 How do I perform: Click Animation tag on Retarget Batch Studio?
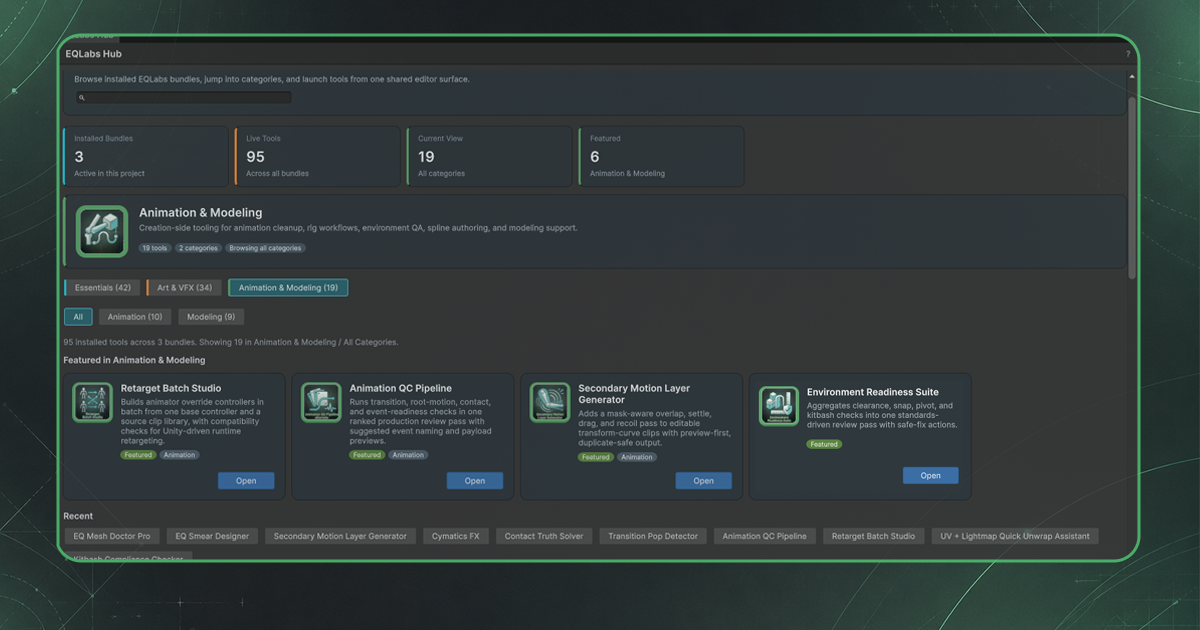click(180, 455)
